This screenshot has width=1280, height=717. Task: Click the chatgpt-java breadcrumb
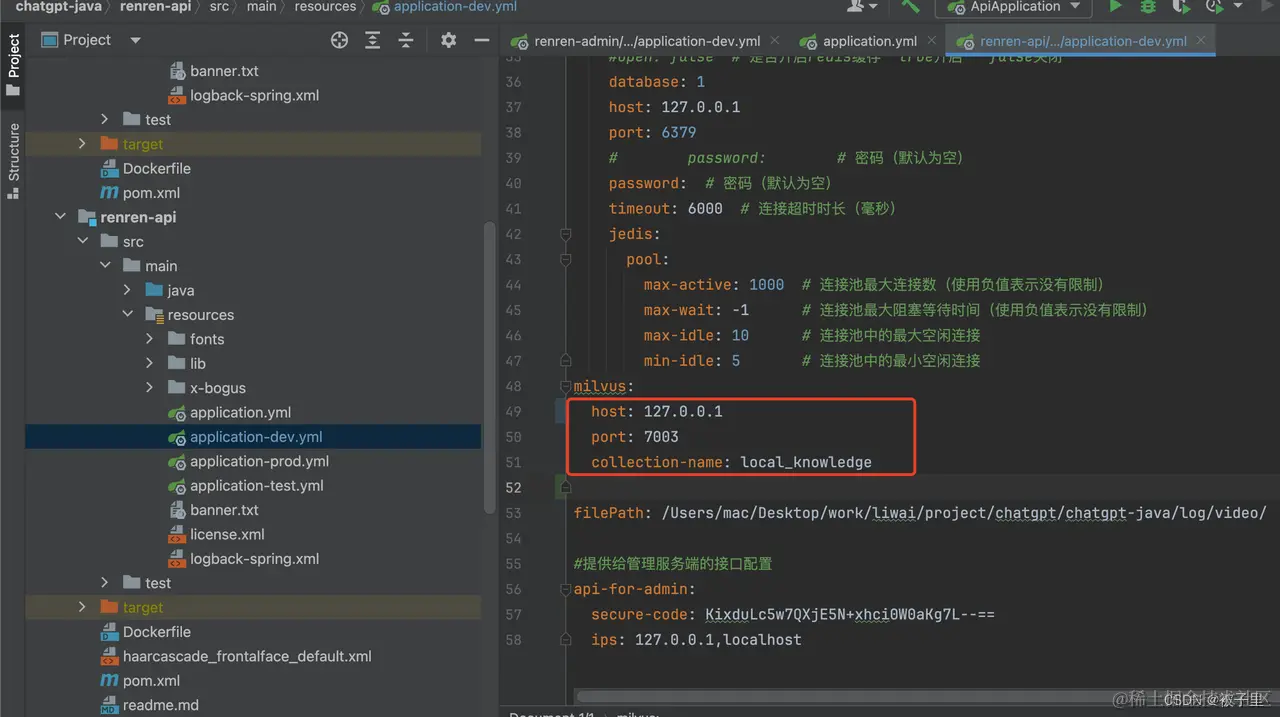[x=59, y=6]
